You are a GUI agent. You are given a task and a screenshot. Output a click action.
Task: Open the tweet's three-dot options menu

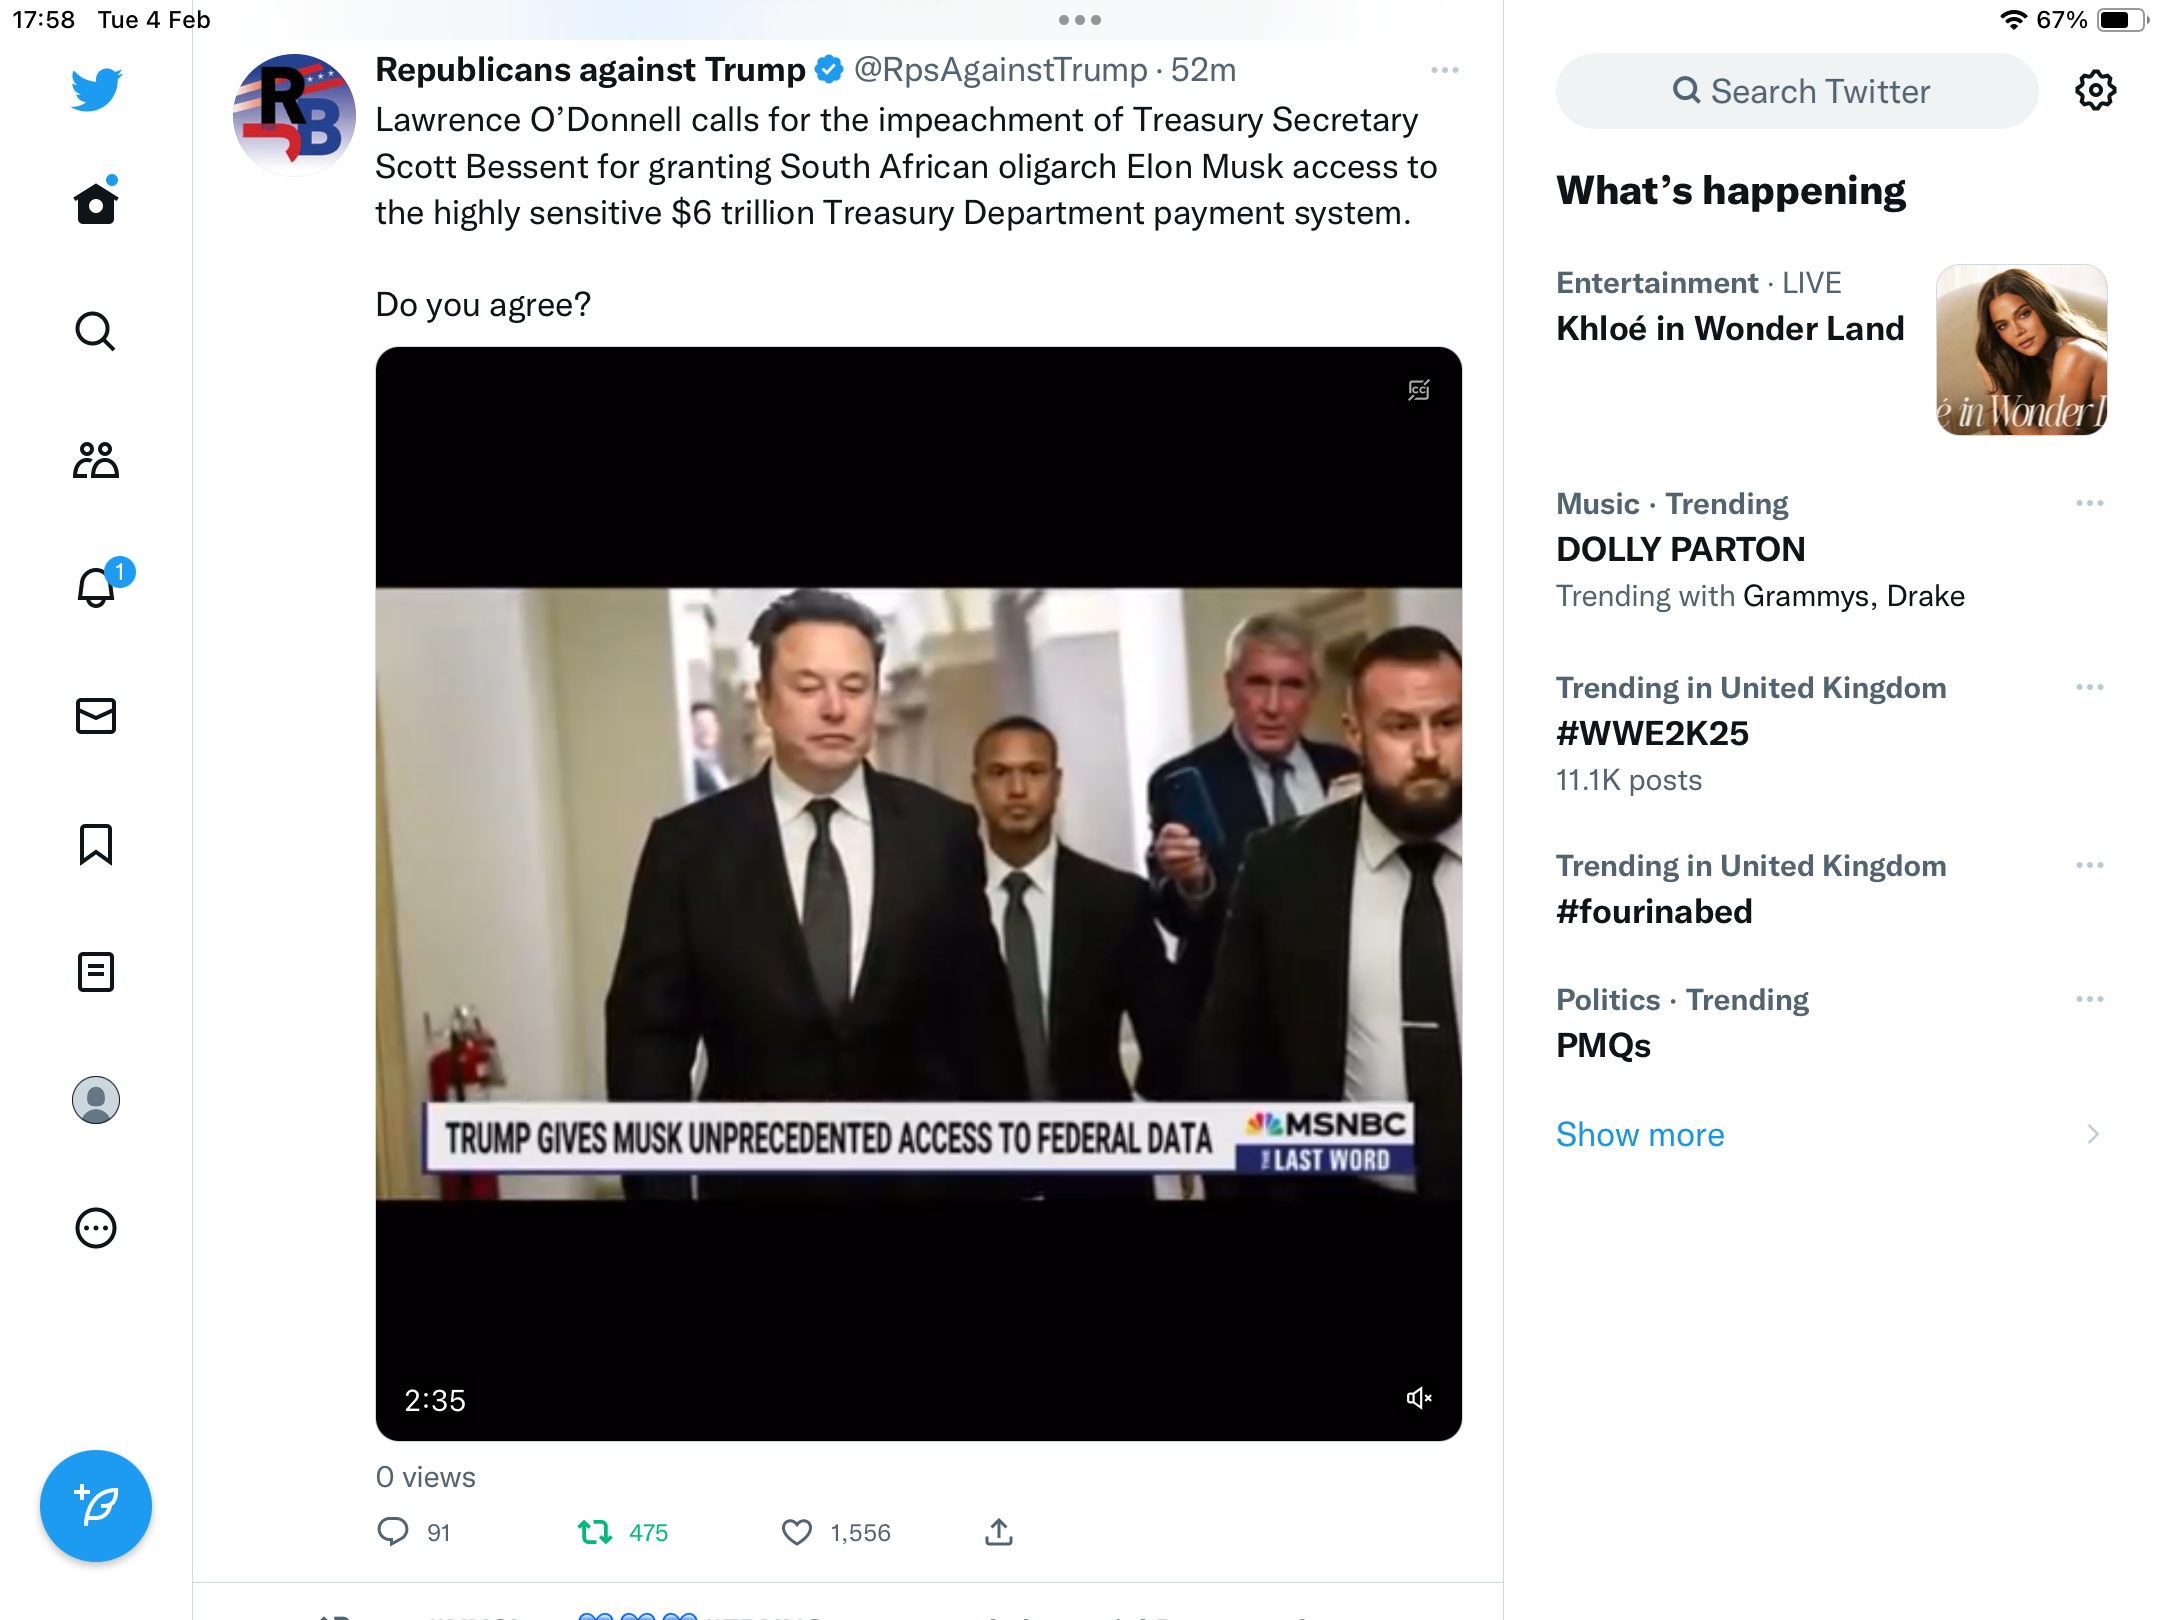point(1445,70)
